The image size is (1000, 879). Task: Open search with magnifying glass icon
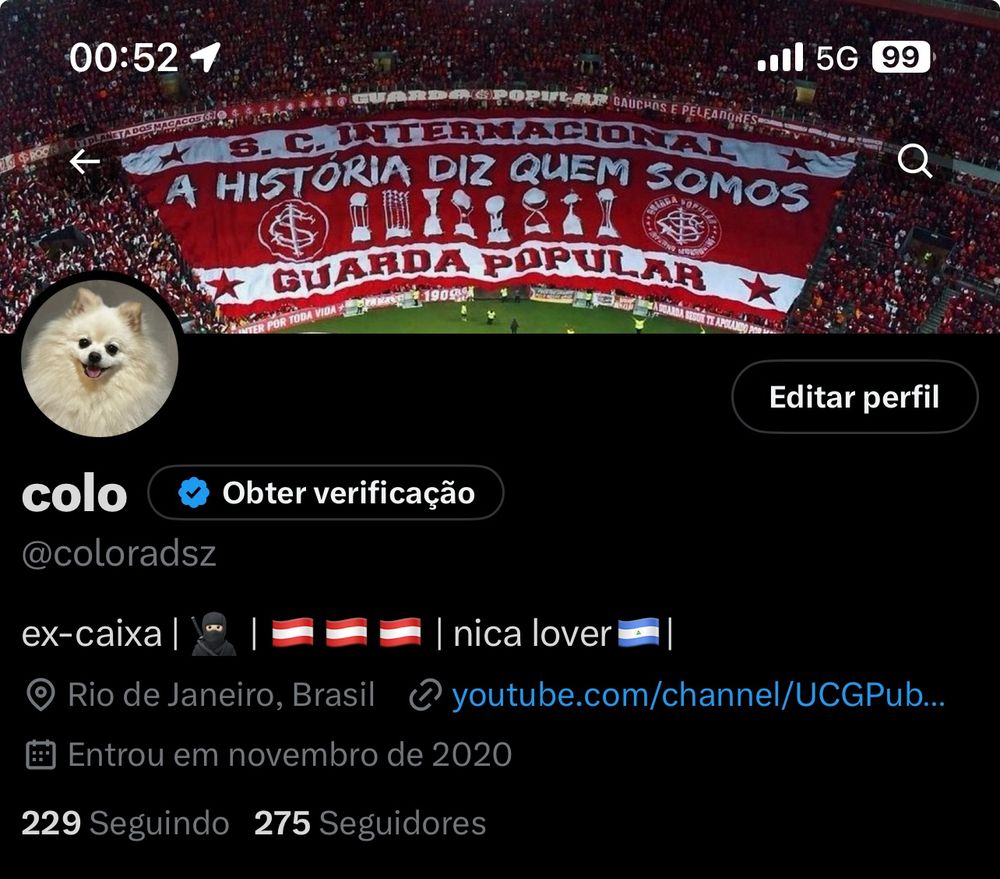tap(915, 161)
